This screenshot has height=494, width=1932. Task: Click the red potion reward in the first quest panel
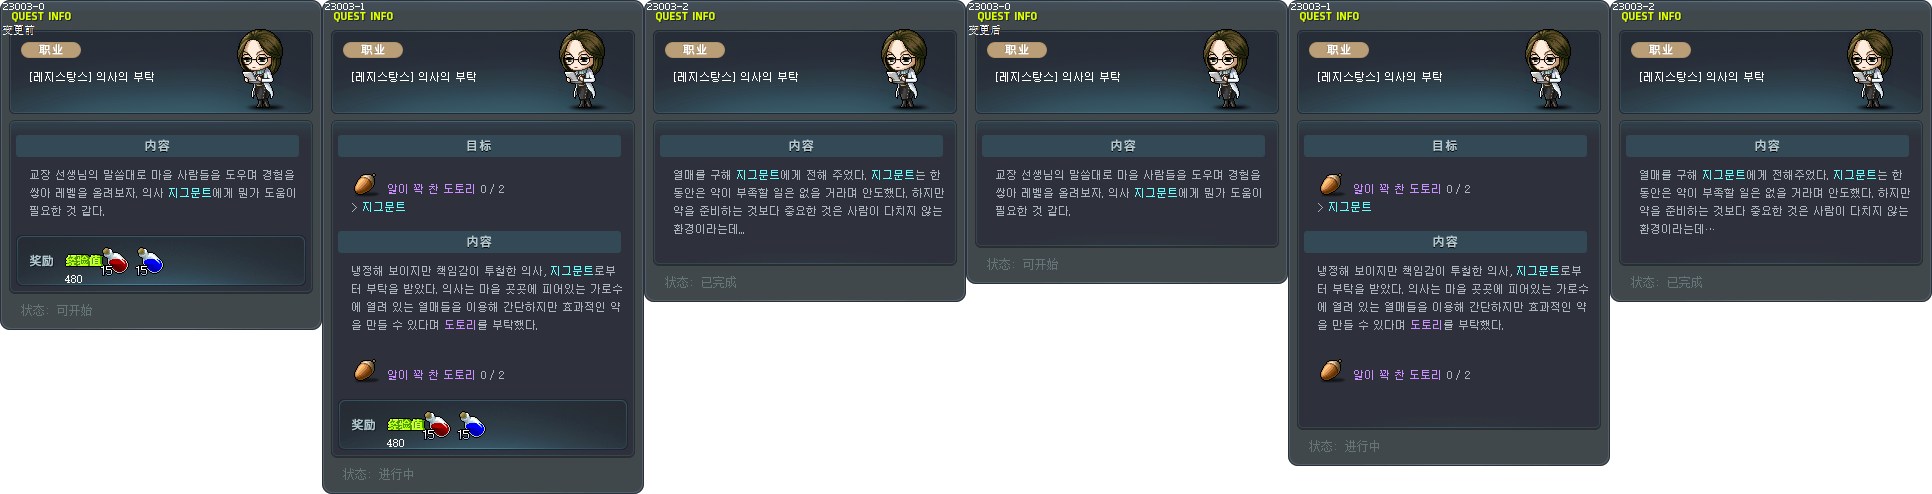(x=115, y=261)
